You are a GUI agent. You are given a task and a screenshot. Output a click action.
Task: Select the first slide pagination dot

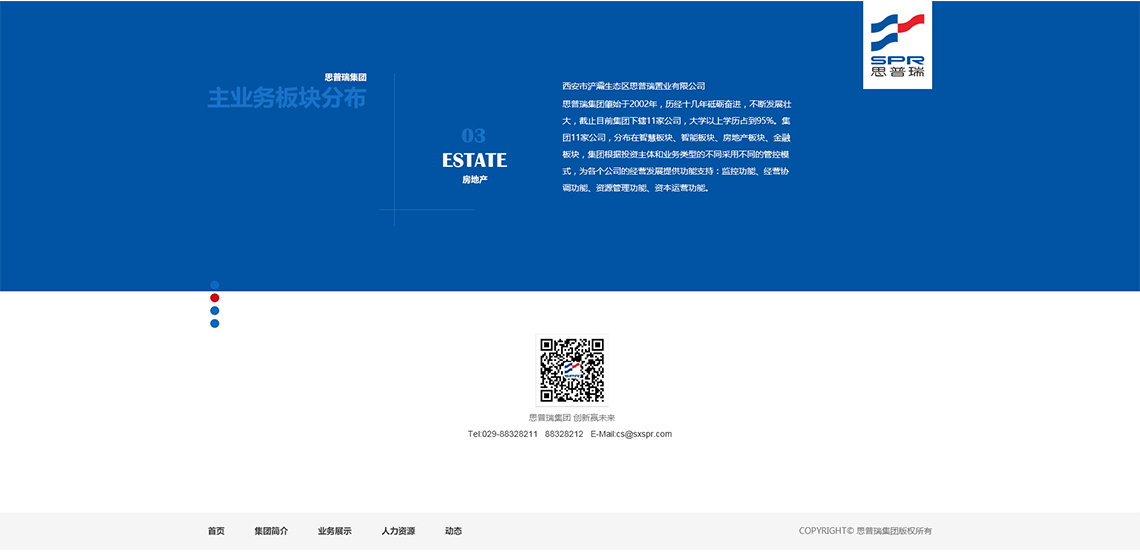click(214, 285)
